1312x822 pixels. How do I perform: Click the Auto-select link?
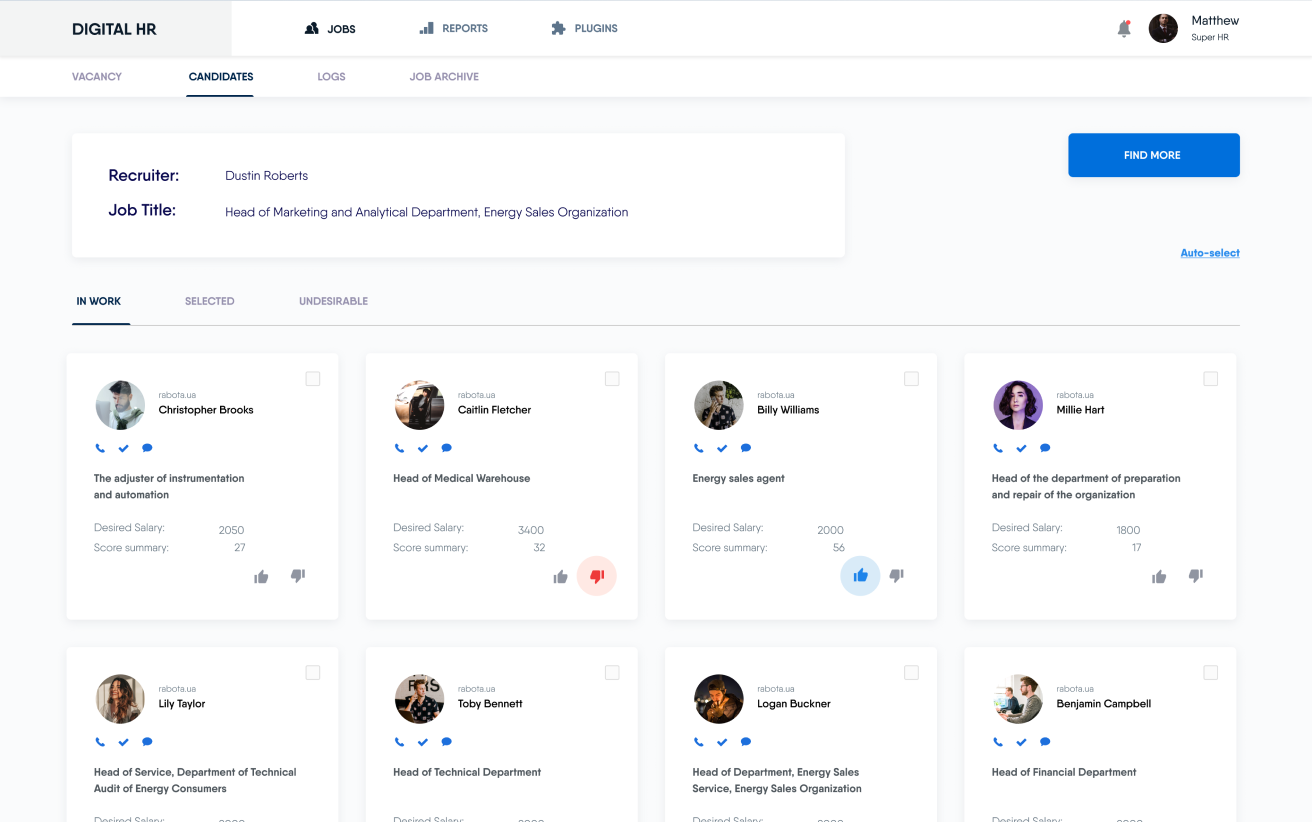click(1209, 253)
